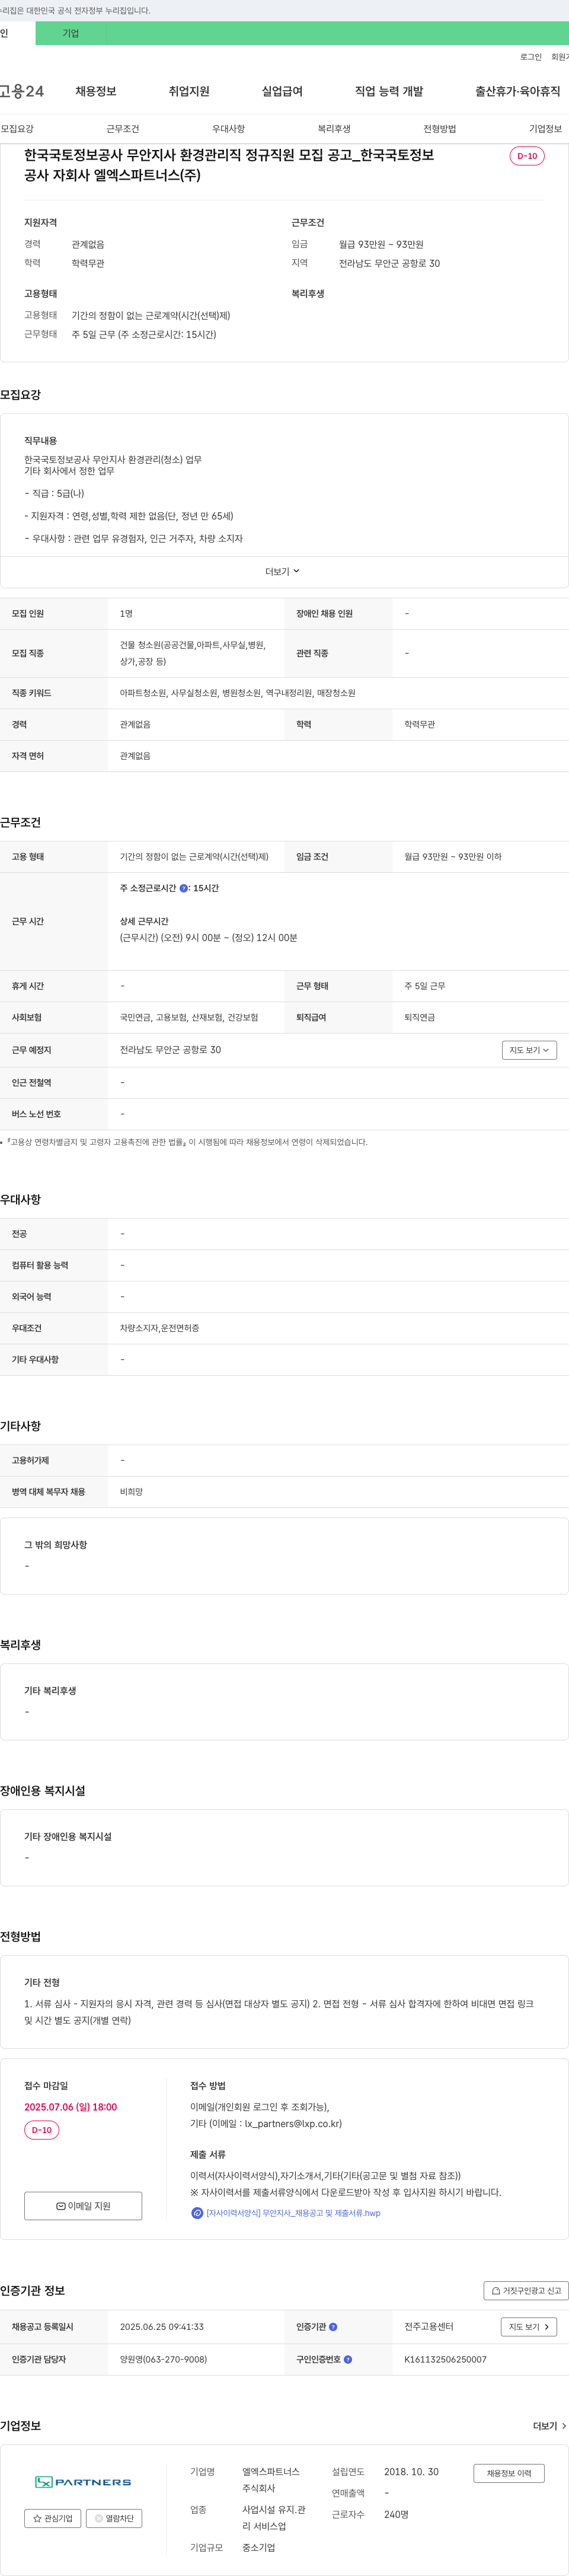The image size is (569, 2576).
Task: Jump to 전형방법 section tab
Action: pyautogui.click(x=439, y=129)
